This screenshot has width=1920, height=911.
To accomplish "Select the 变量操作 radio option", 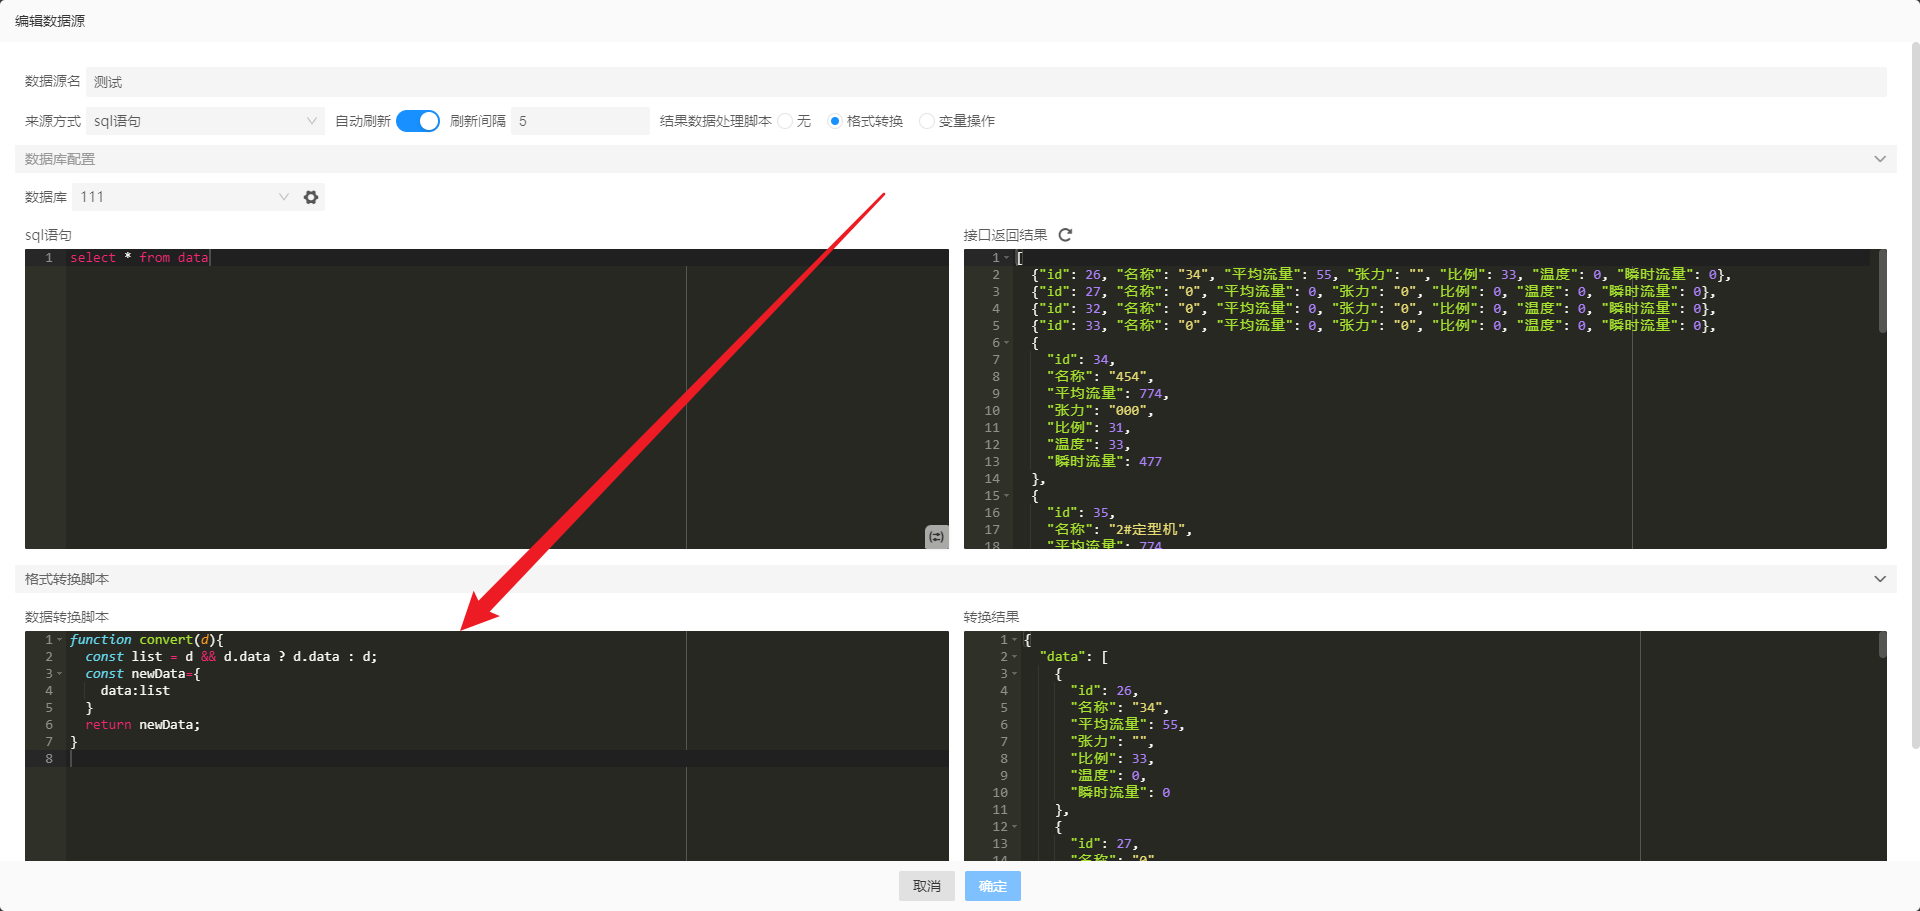I will click(926, 121).
